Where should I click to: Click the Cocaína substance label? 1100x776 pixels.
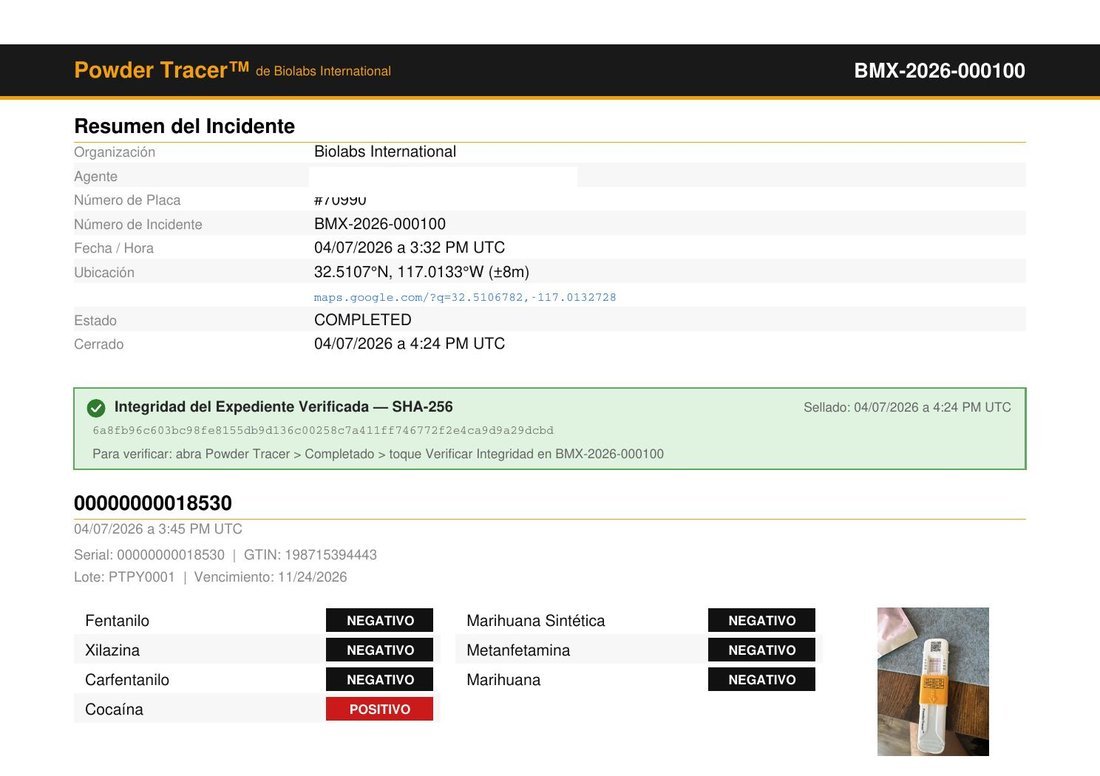[x=114, y=709]
